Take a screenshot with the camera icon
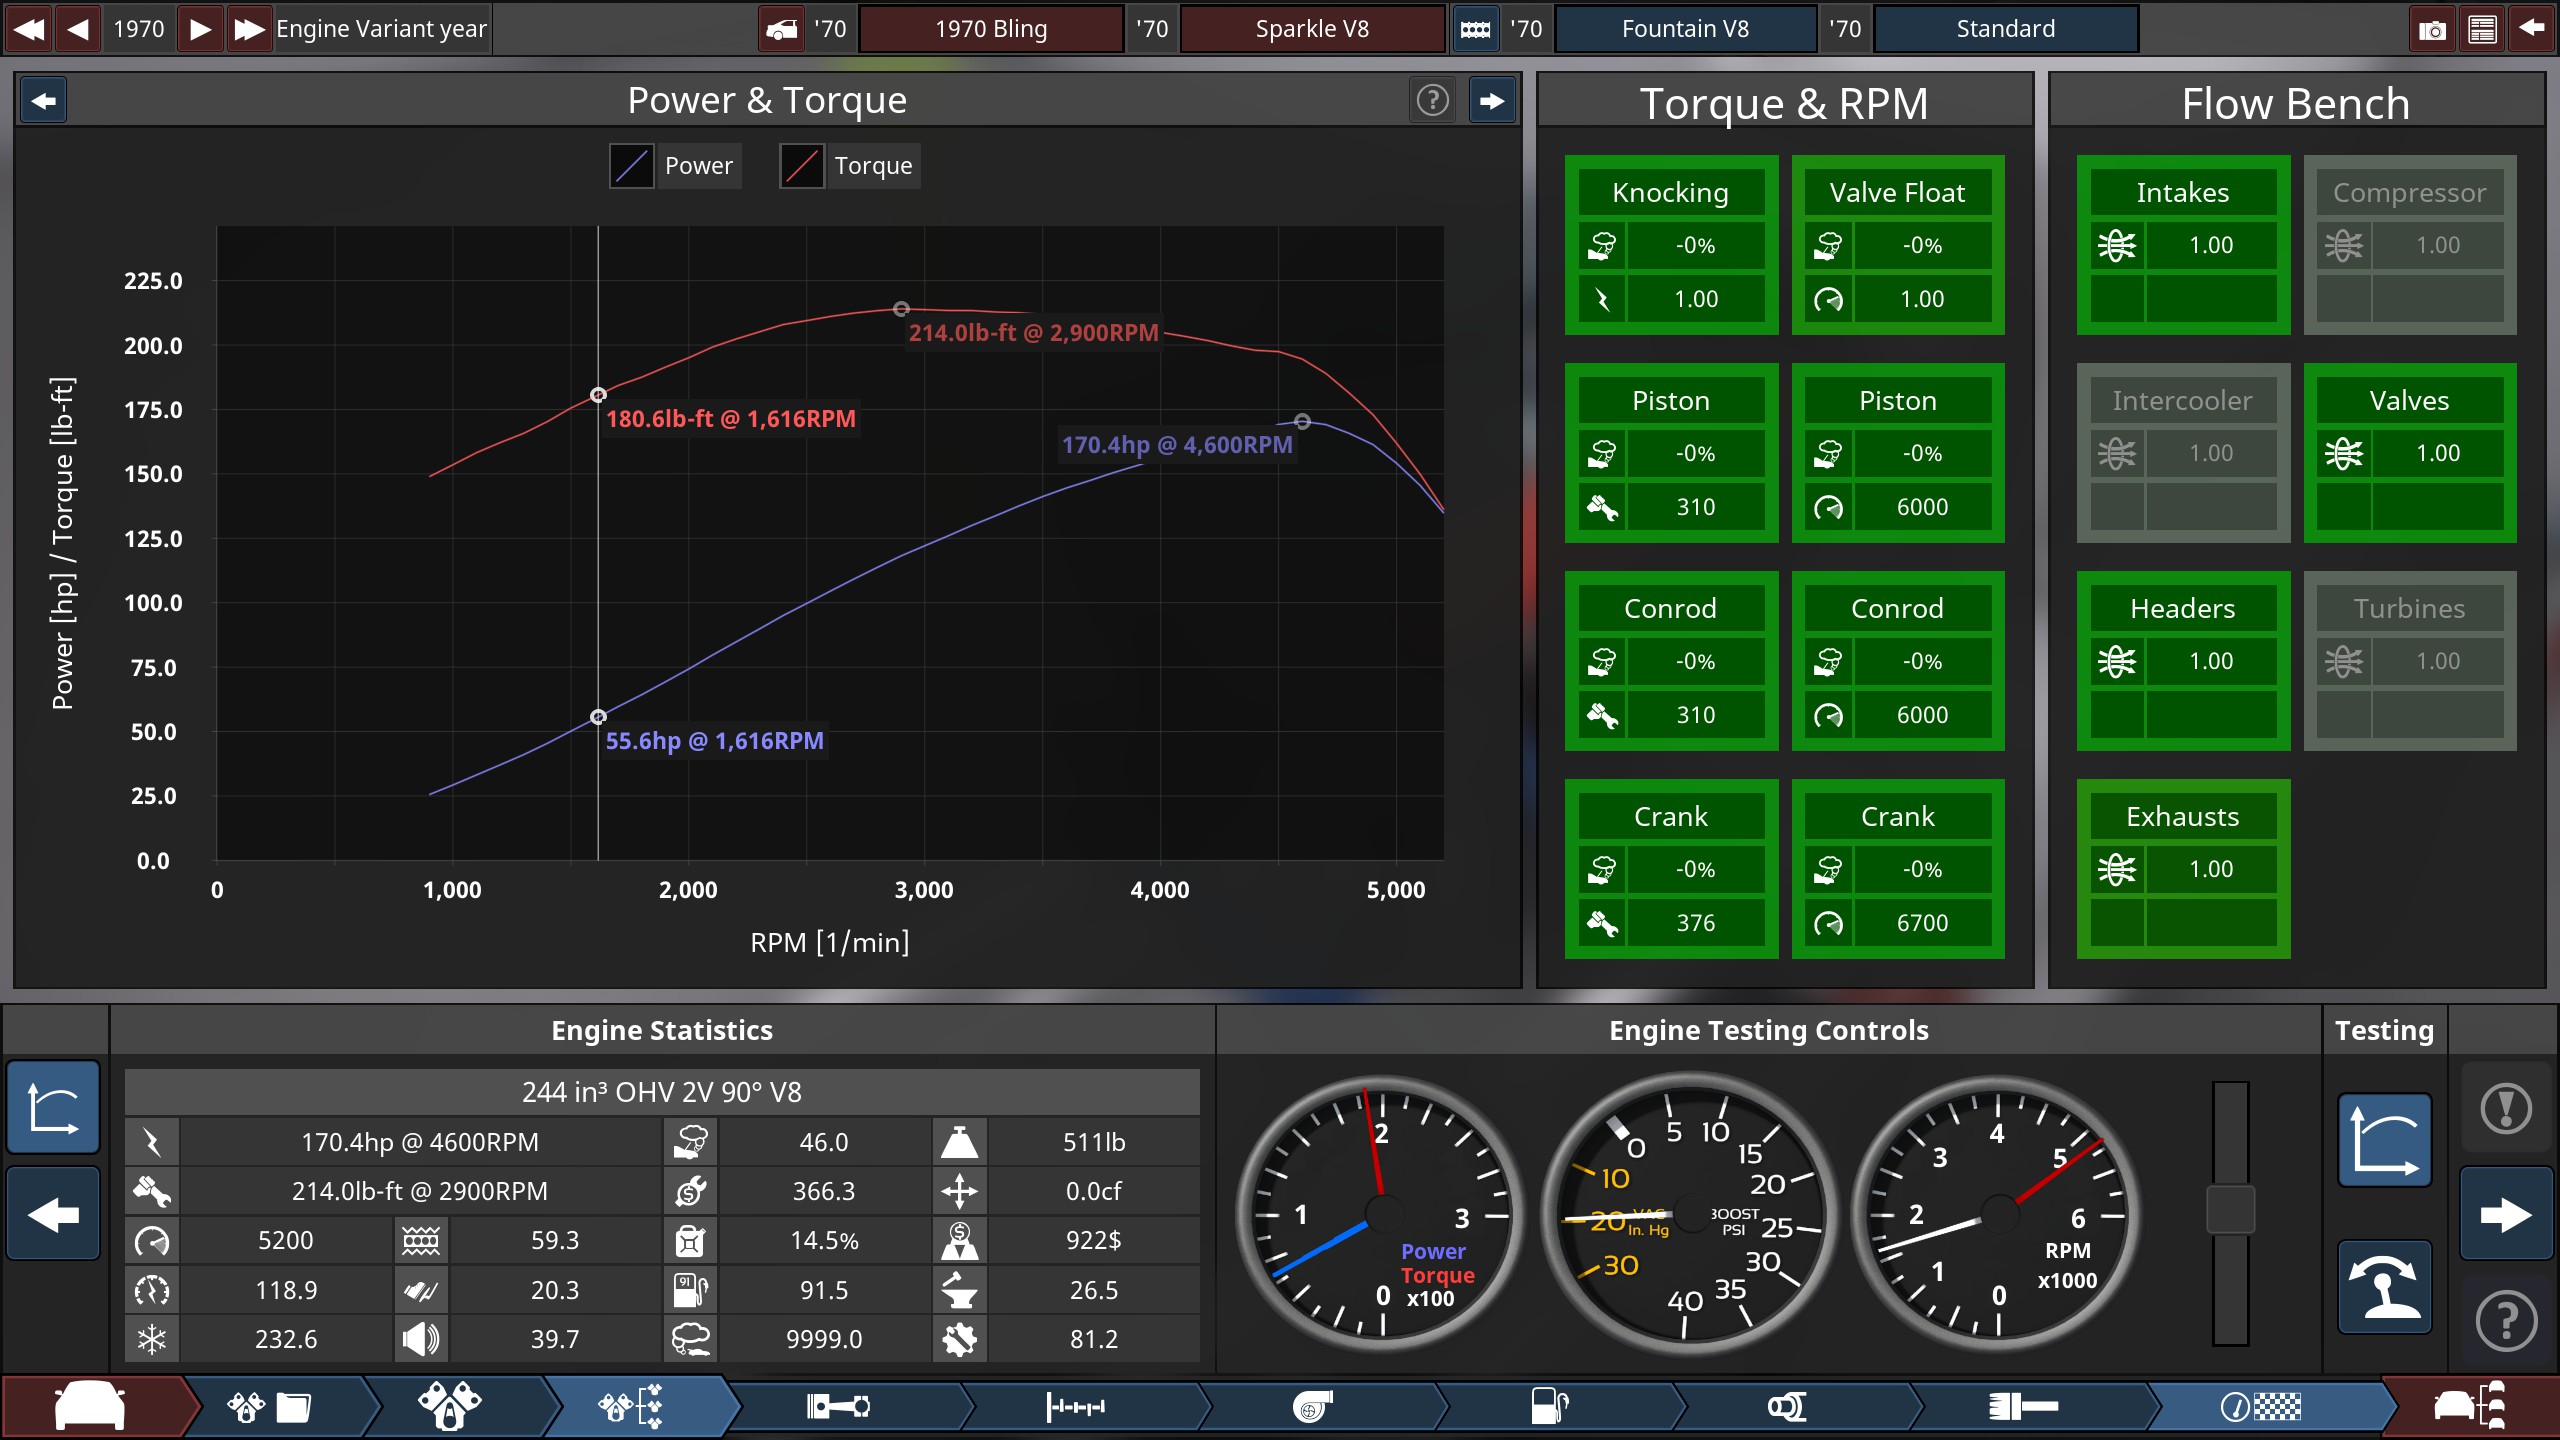 2431,29
